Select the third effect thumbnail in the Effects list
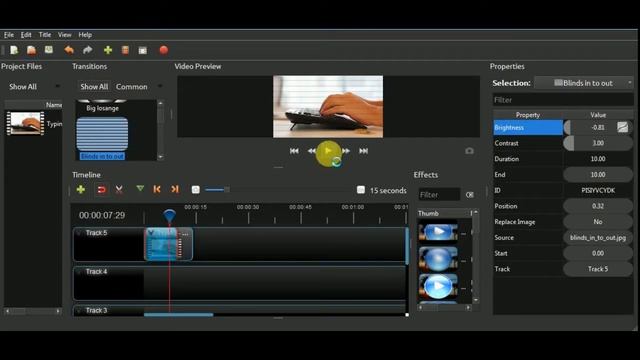640x360 pixels. 438,286
